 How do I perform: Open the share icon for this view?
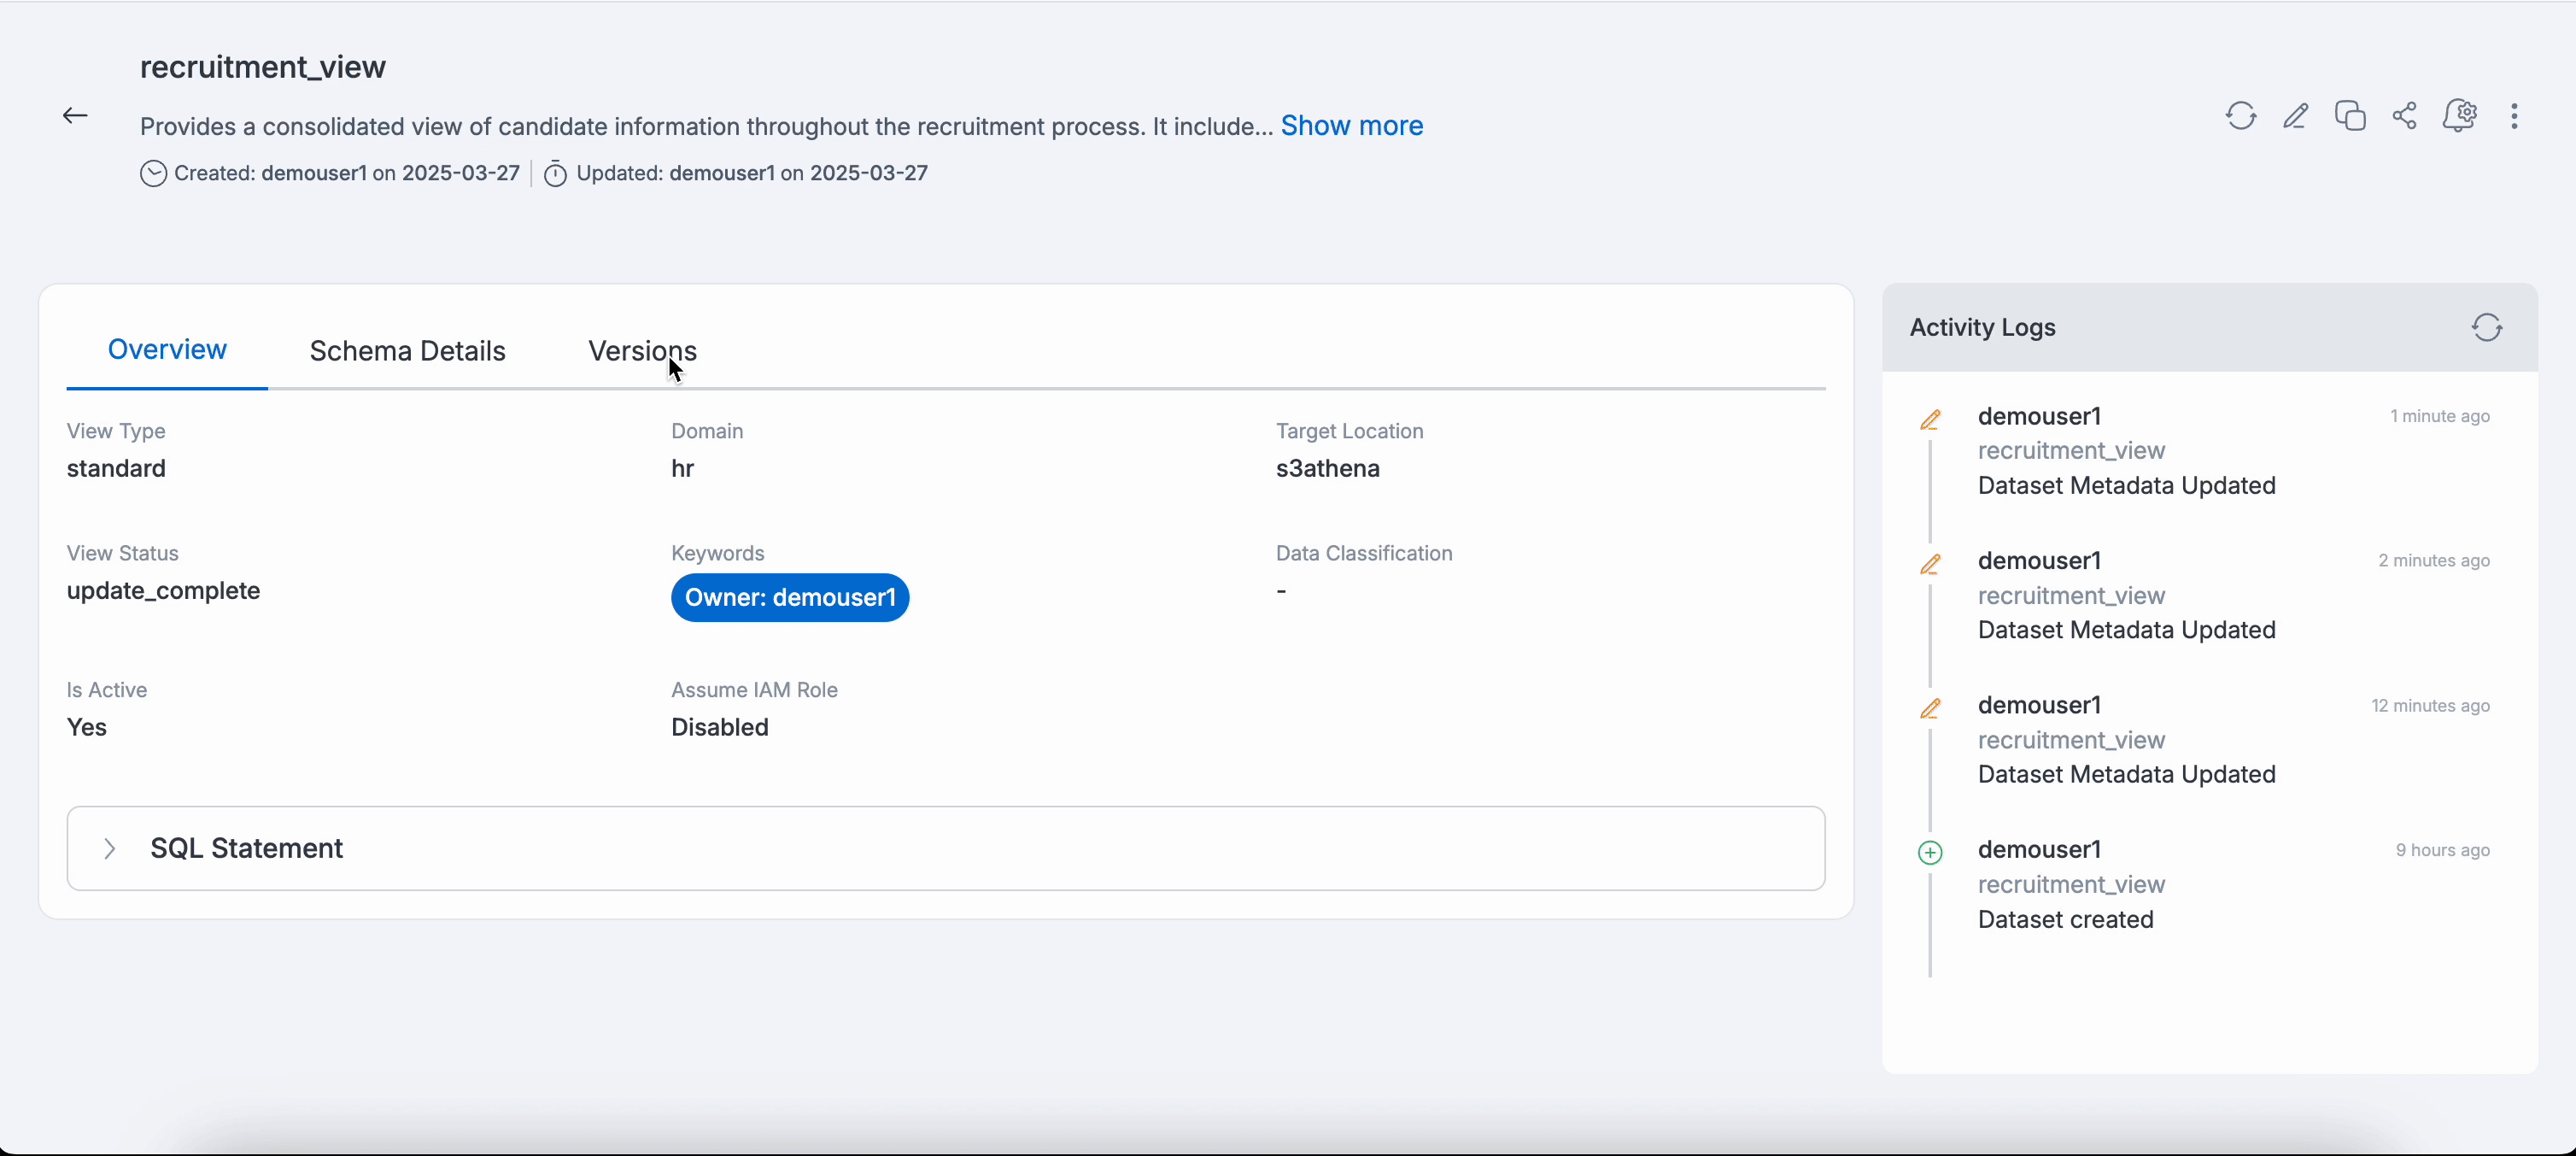pyautogui.click(x=2404, y=116)
